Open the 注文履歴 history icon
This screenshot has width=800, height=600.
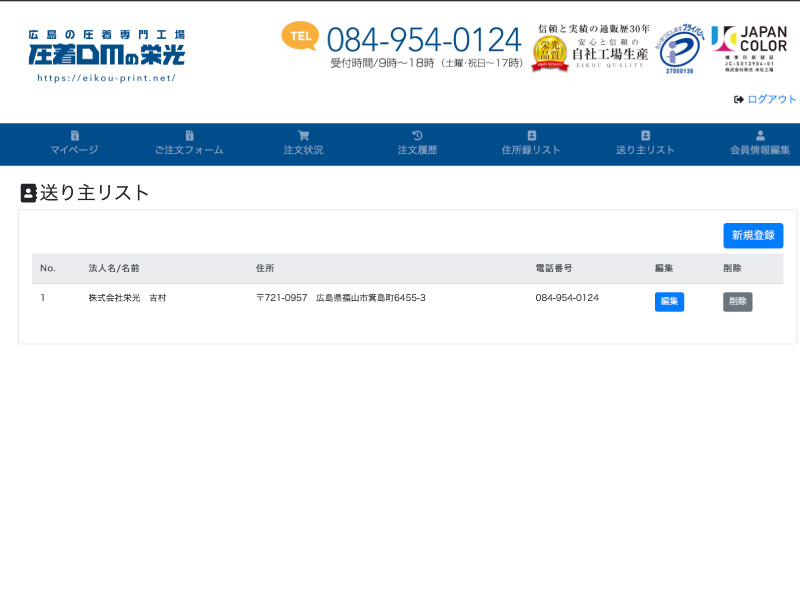coord(418,135)
